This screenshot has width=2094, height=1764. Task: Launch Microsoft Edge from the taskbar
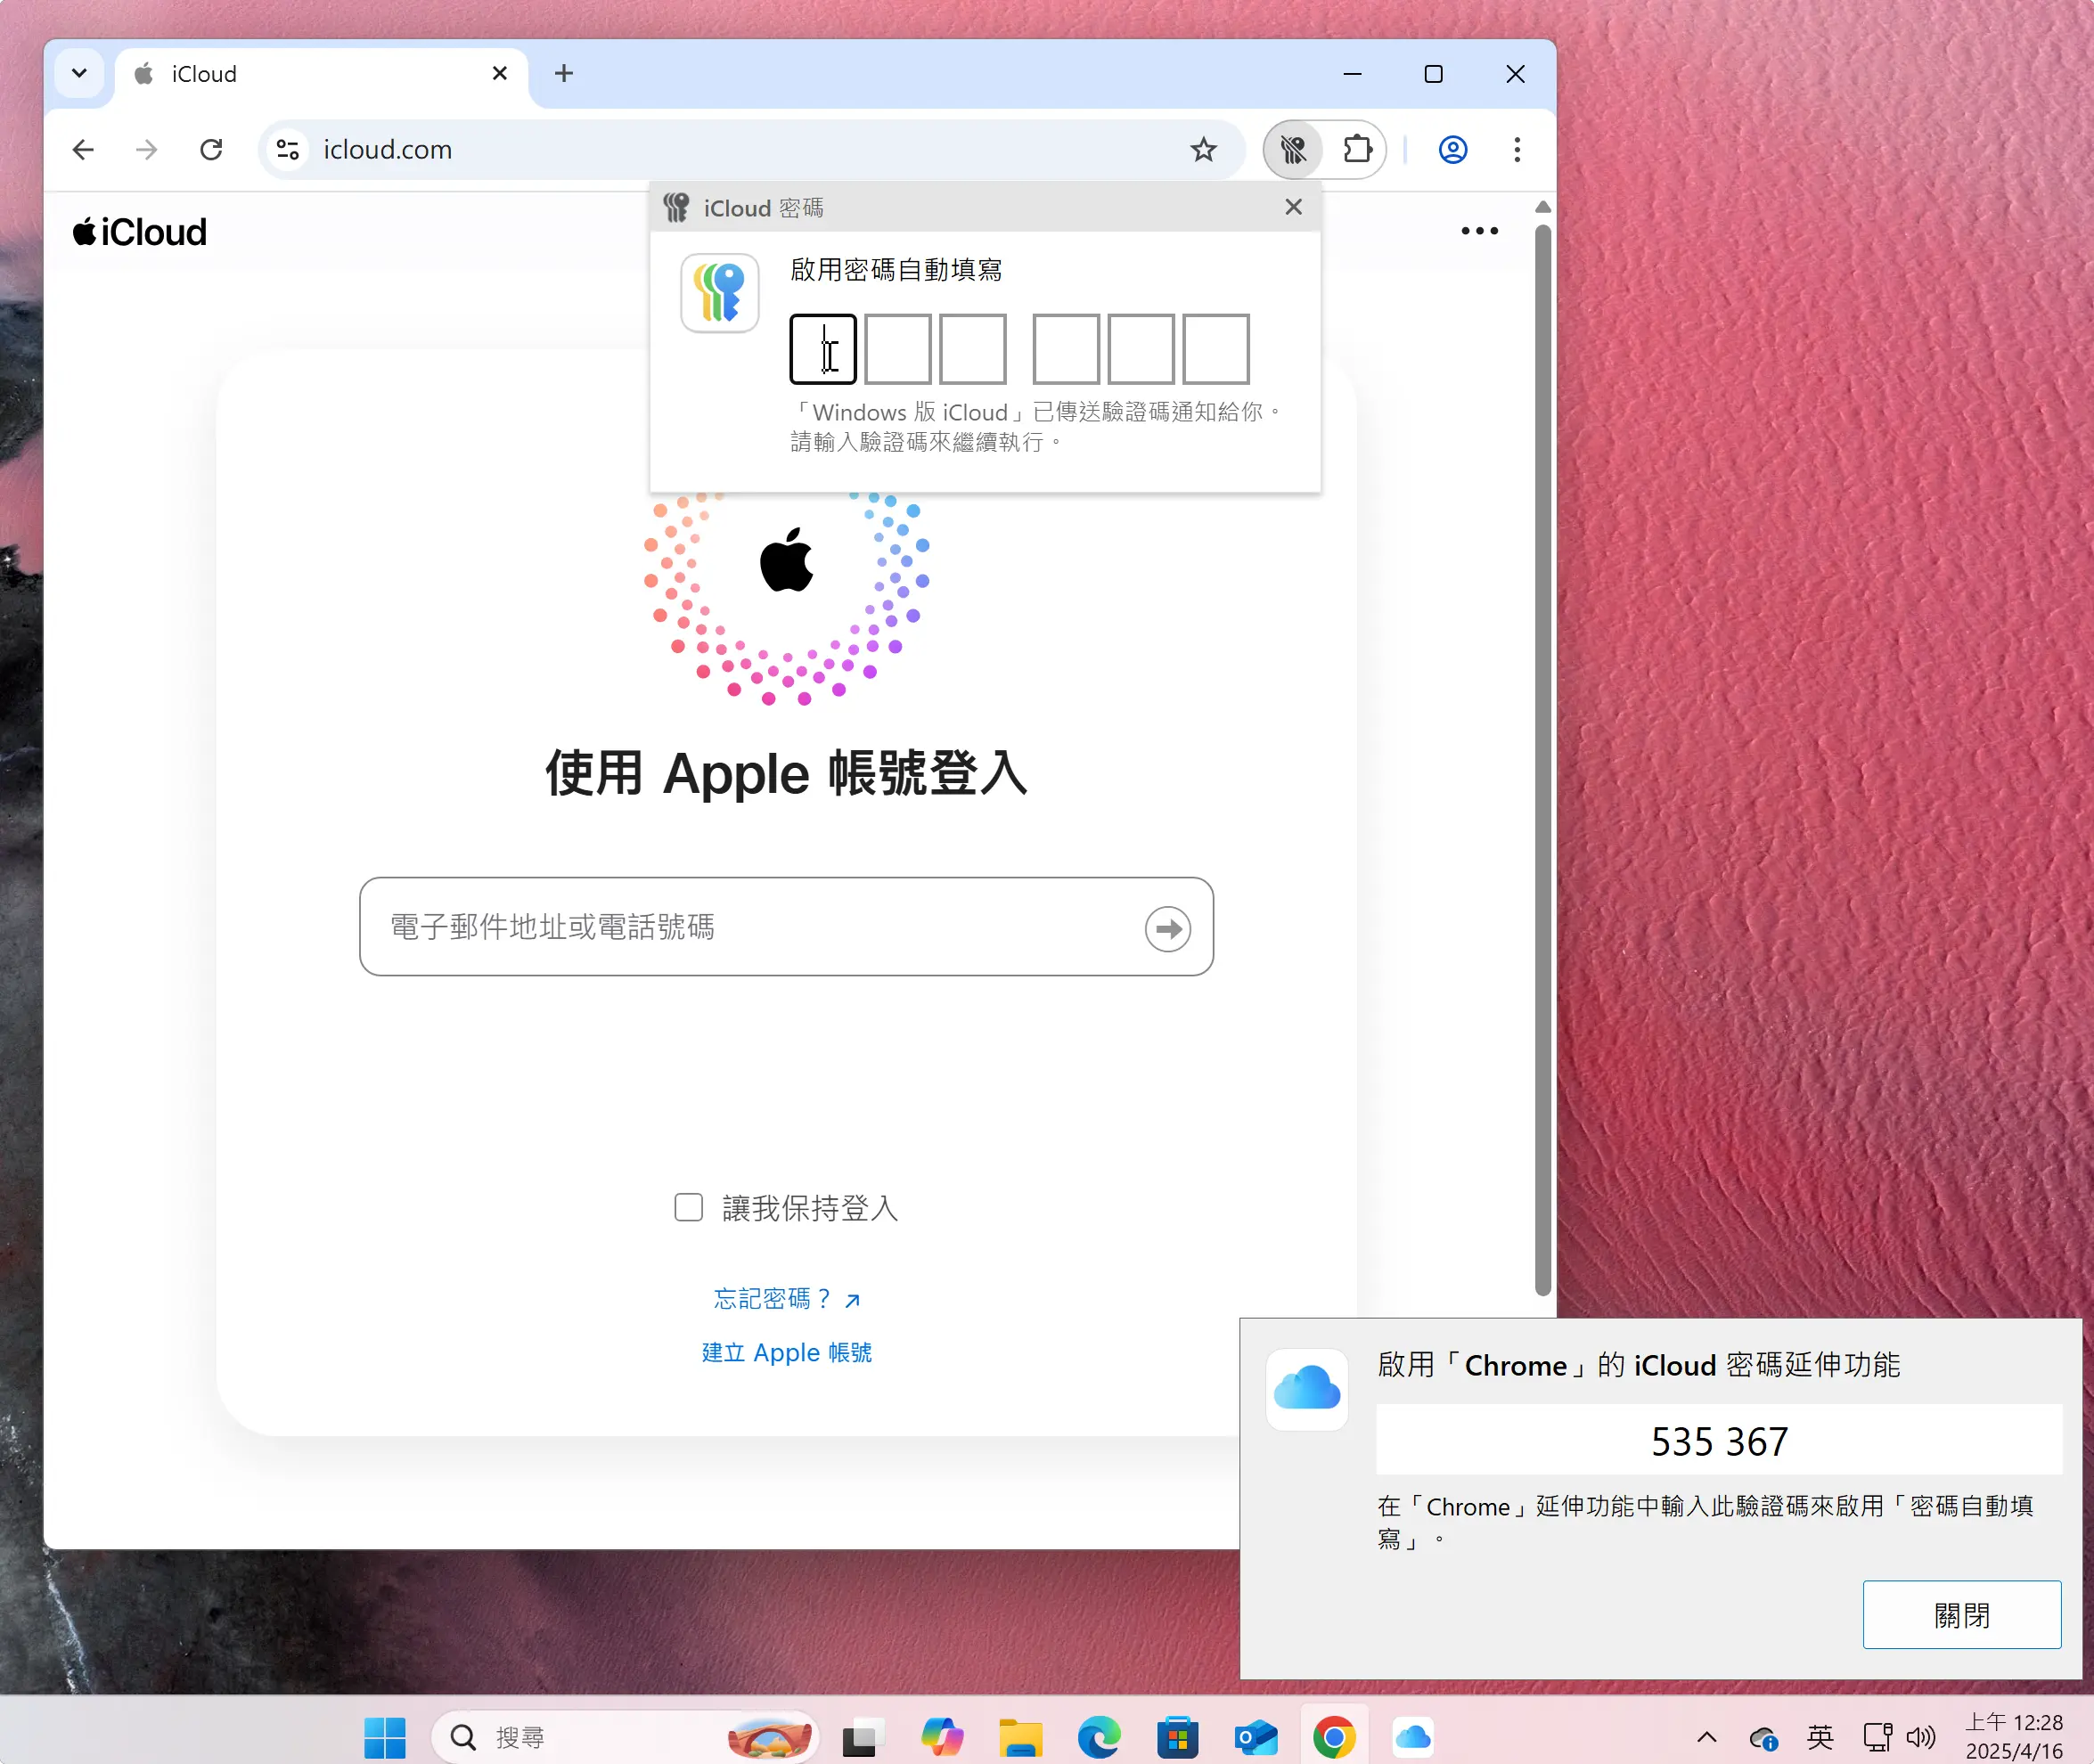[1099, 1738]
